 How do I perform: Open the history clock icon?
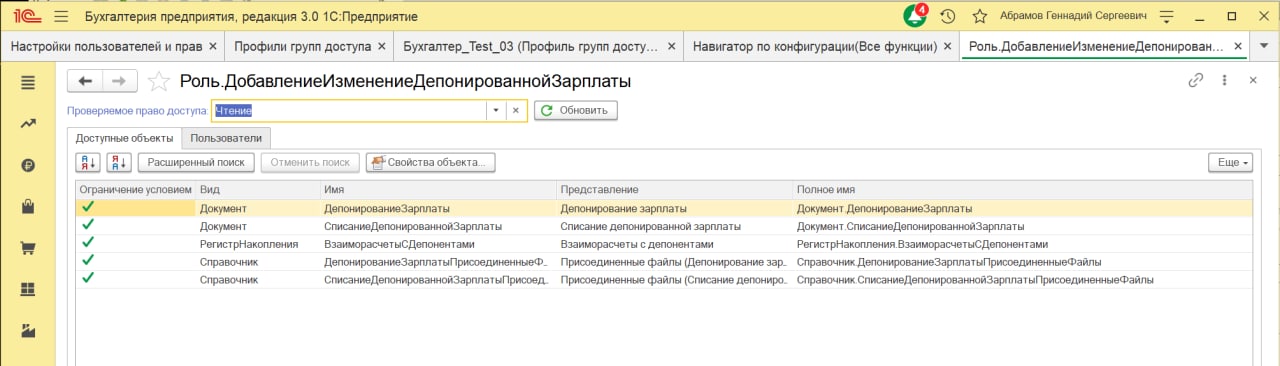(948, 16)
